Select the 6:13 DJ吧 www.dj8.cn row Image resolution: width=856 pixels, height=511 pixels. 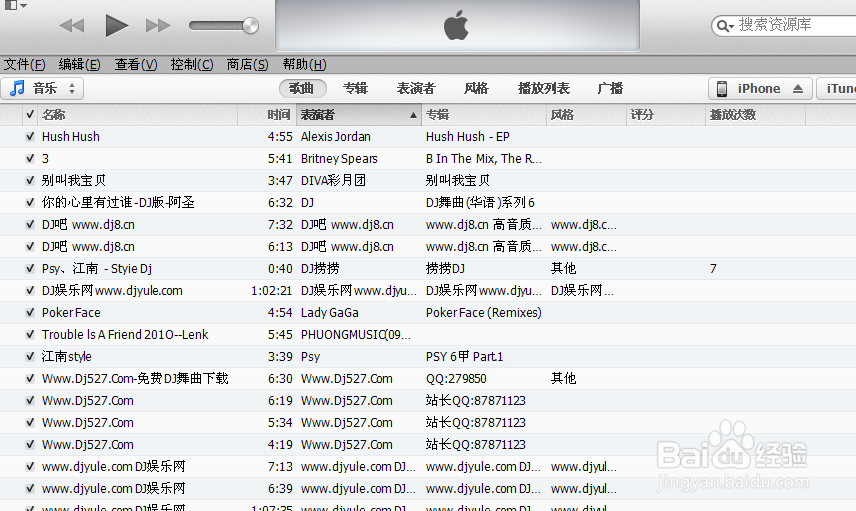(x=428, y=247)
